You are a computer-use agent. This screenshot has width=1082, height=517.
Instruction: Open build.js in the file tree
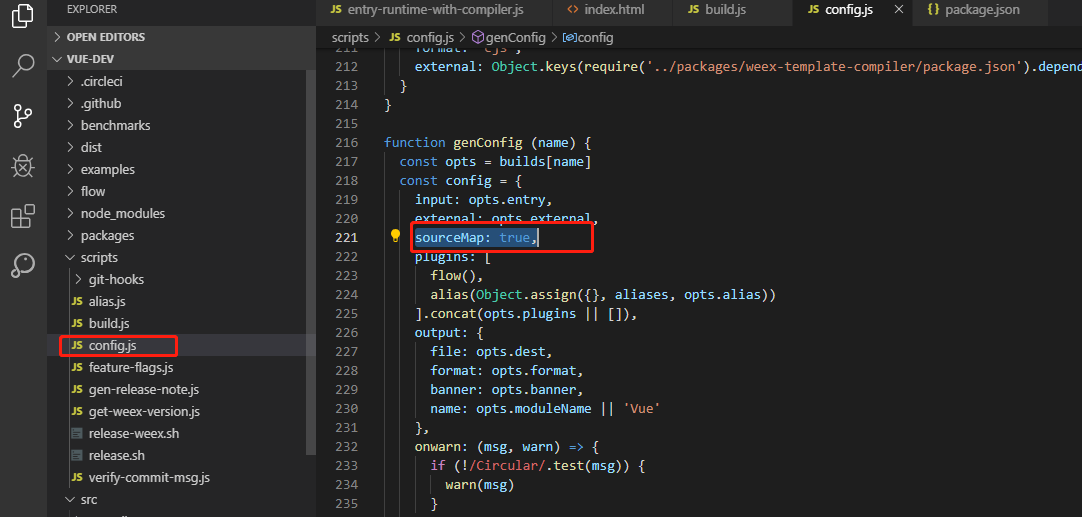pos(109,324)
